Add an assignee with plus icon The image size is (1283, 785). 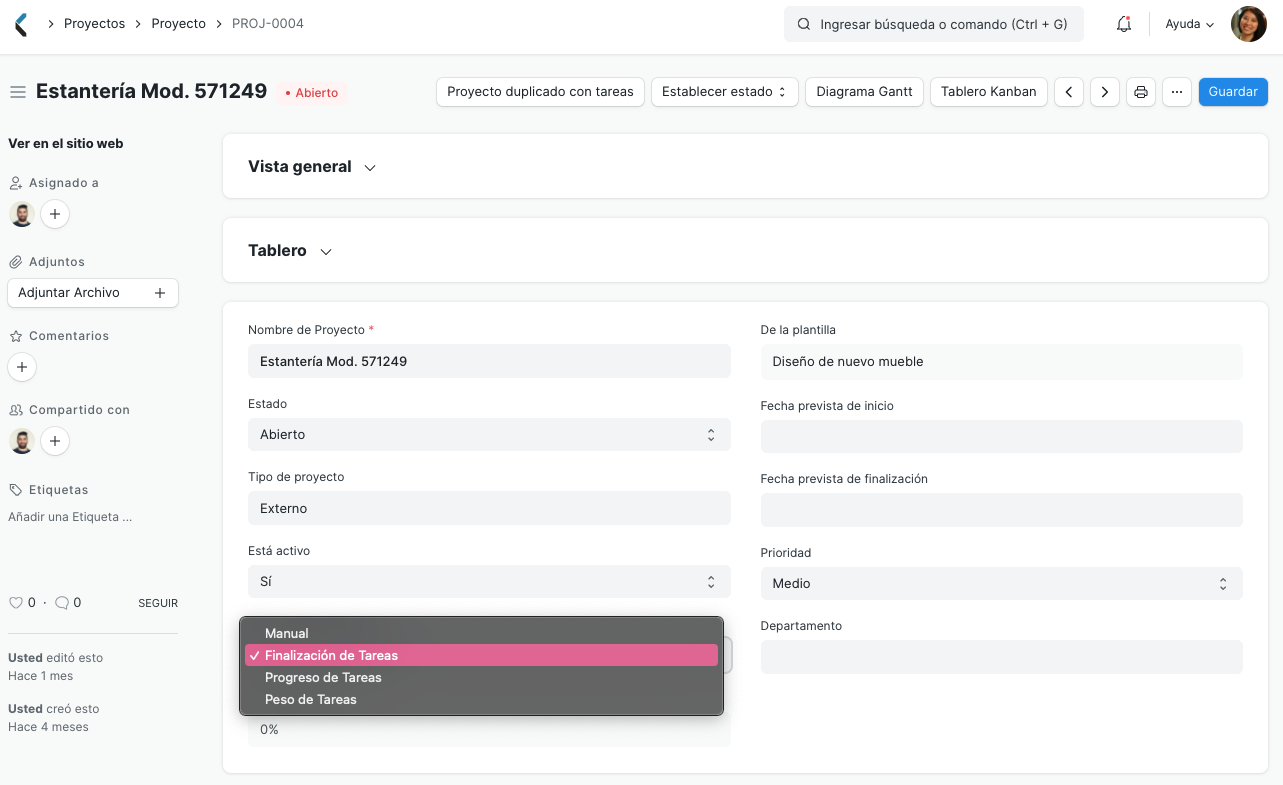(x=55, y=214)
